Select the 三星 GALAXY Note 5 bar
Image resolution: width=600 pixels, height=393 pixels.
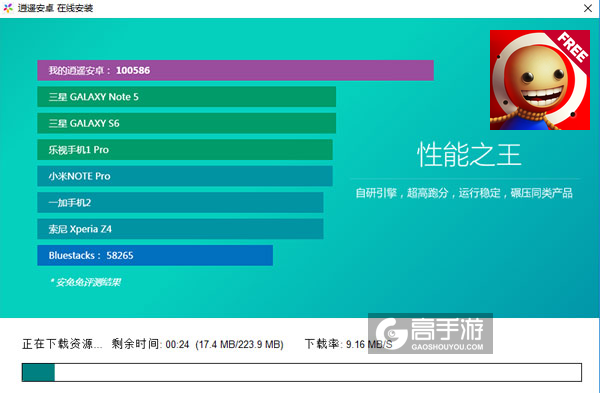pyautogui.click(x=186, y=97)
